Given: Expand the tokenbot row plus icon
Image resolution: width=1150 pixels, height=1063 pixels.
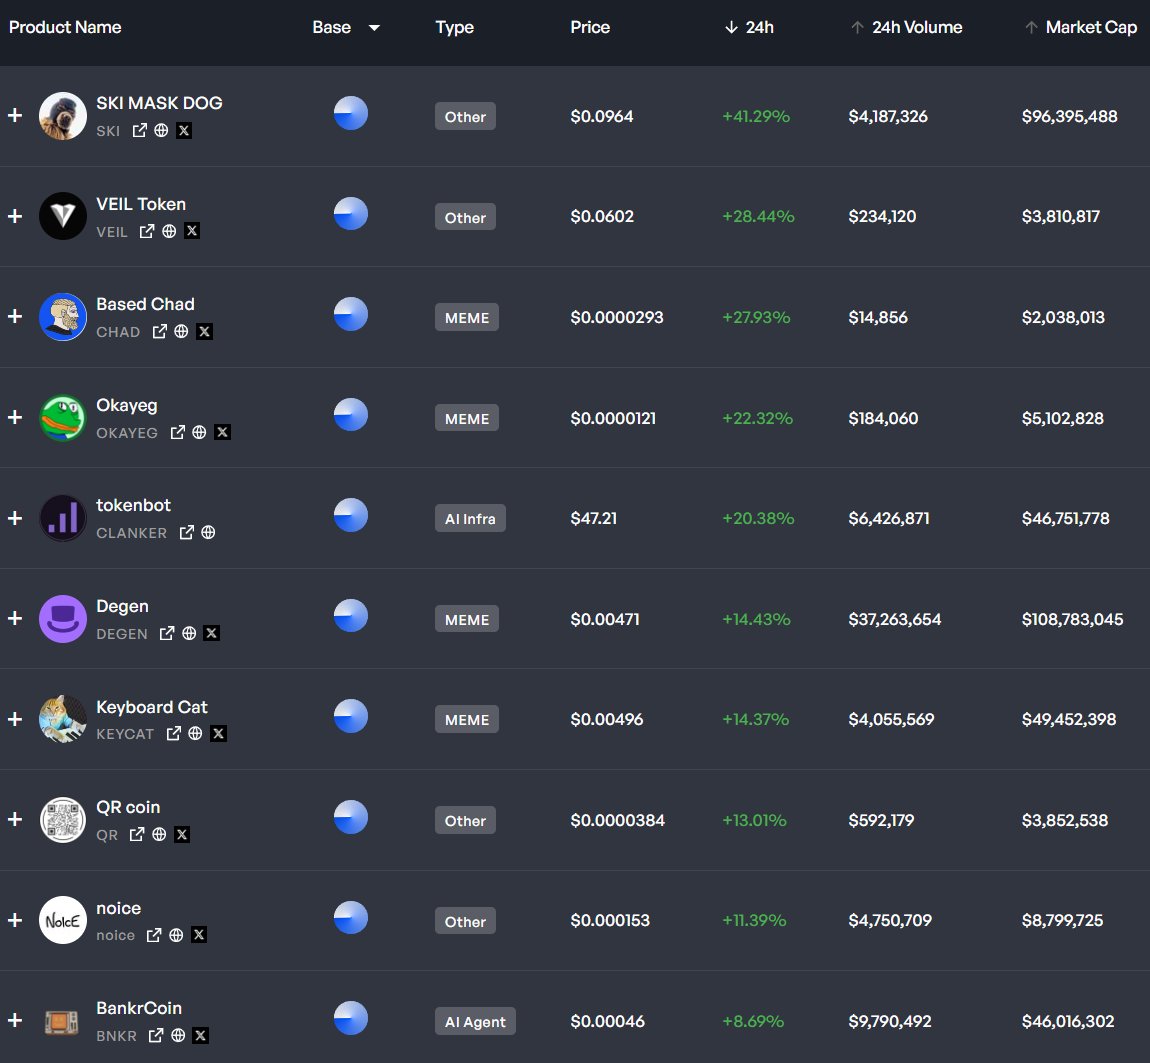Looking at the screenshot, I should pos(15,518).
